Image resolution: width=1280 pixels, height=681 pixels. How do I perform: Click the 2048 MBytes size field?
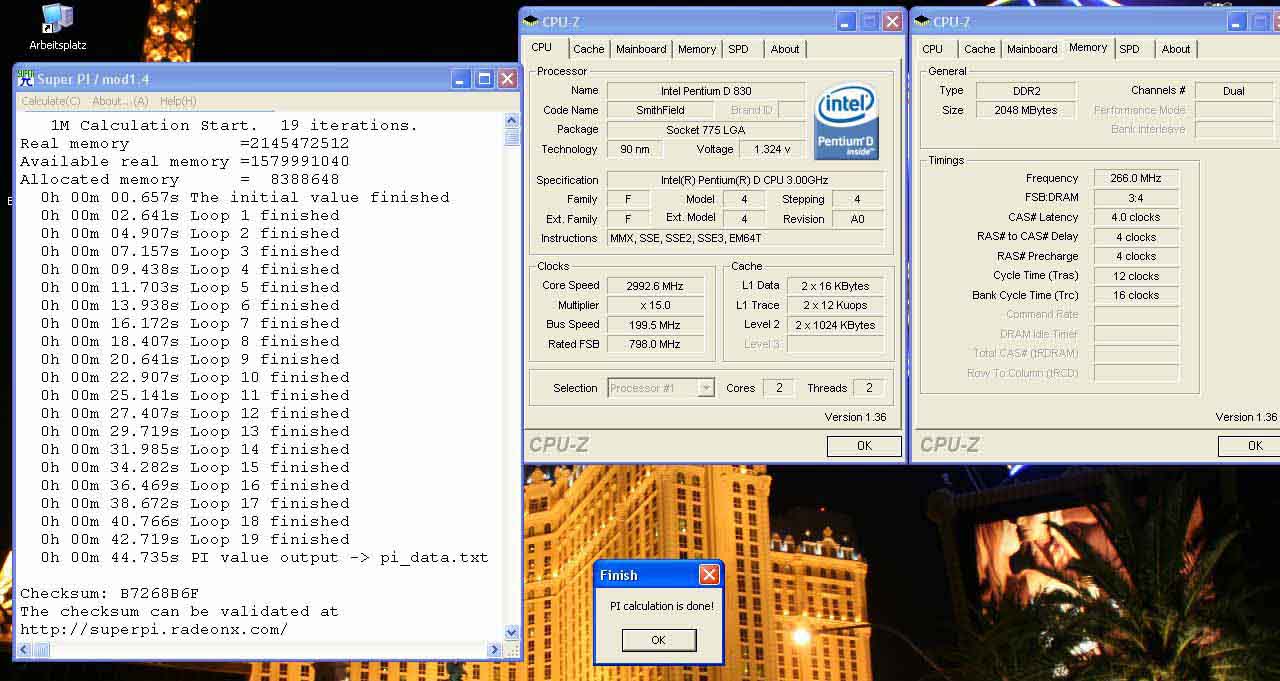(1025, 110)
